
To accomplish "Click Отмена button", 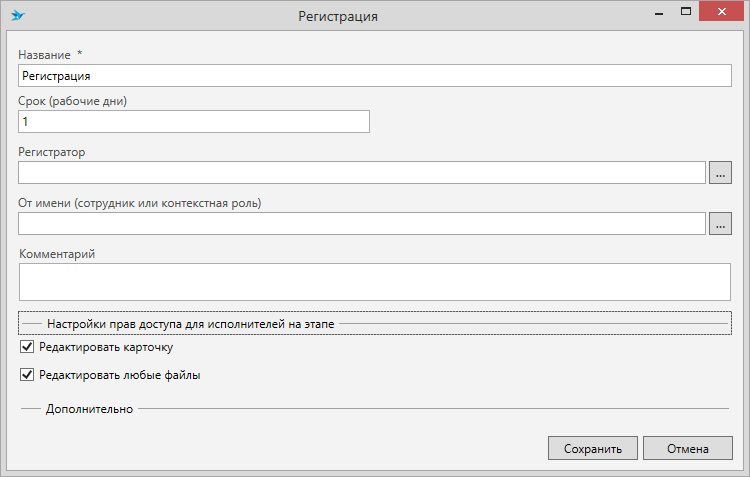I will (x=688, y=449).
